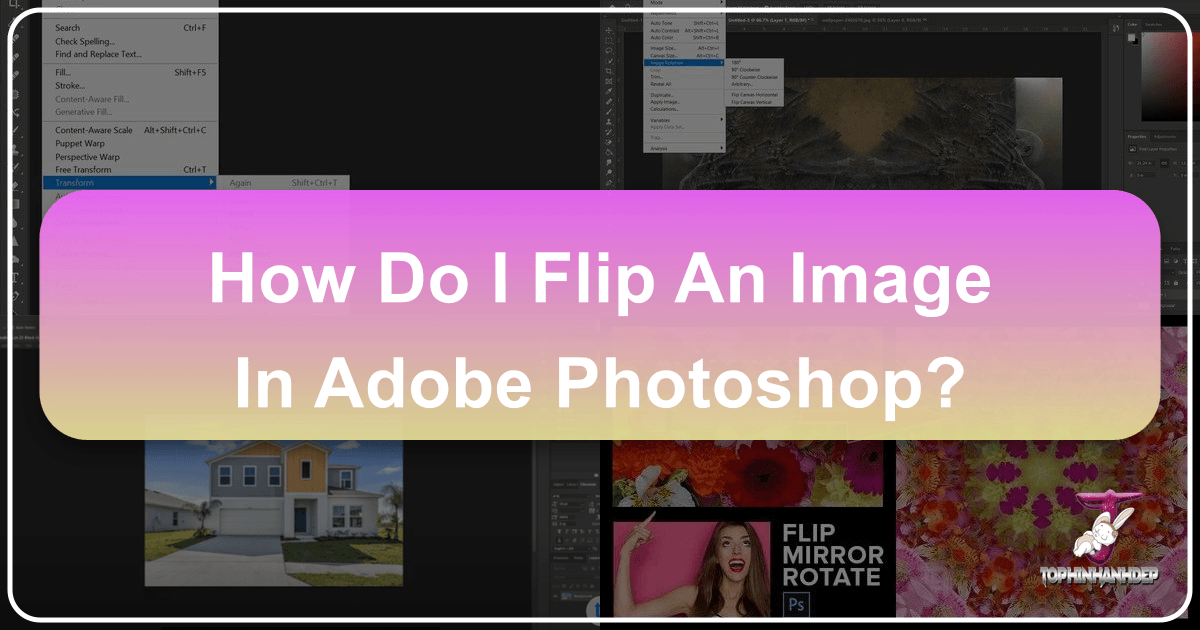Image resolution: width=1200 pixels, height=630 pixels.
Task: Choose Check Spelling from the Edit menu
Action: click(84, 41)
